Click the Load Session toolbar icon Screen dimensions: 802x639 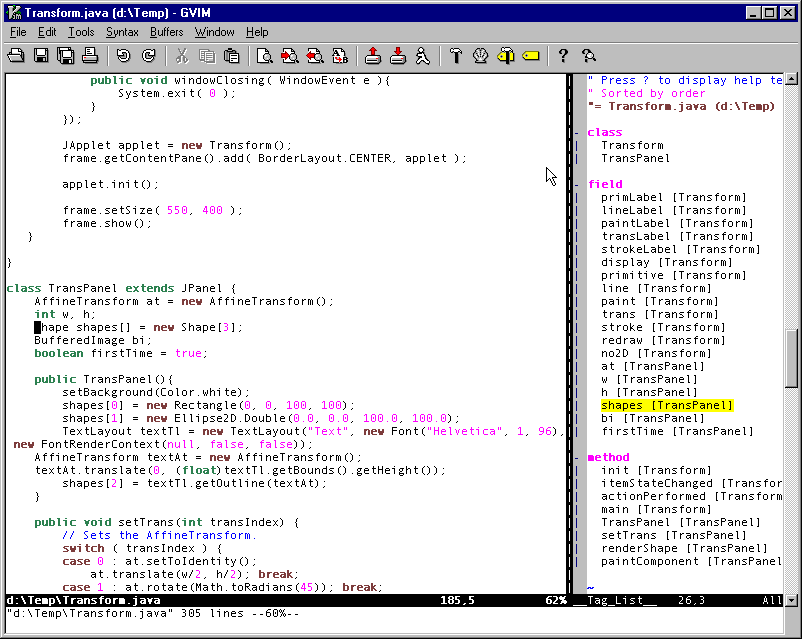[372, 56]
